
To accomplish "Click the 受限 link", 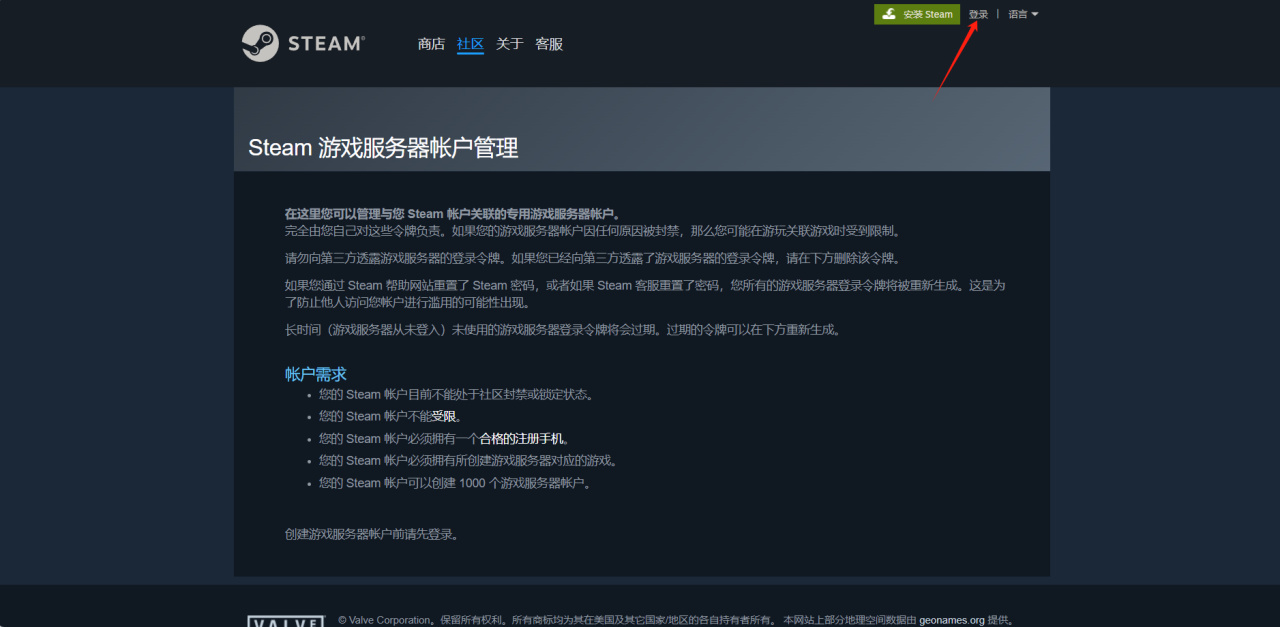I will (x=444, y=416).
